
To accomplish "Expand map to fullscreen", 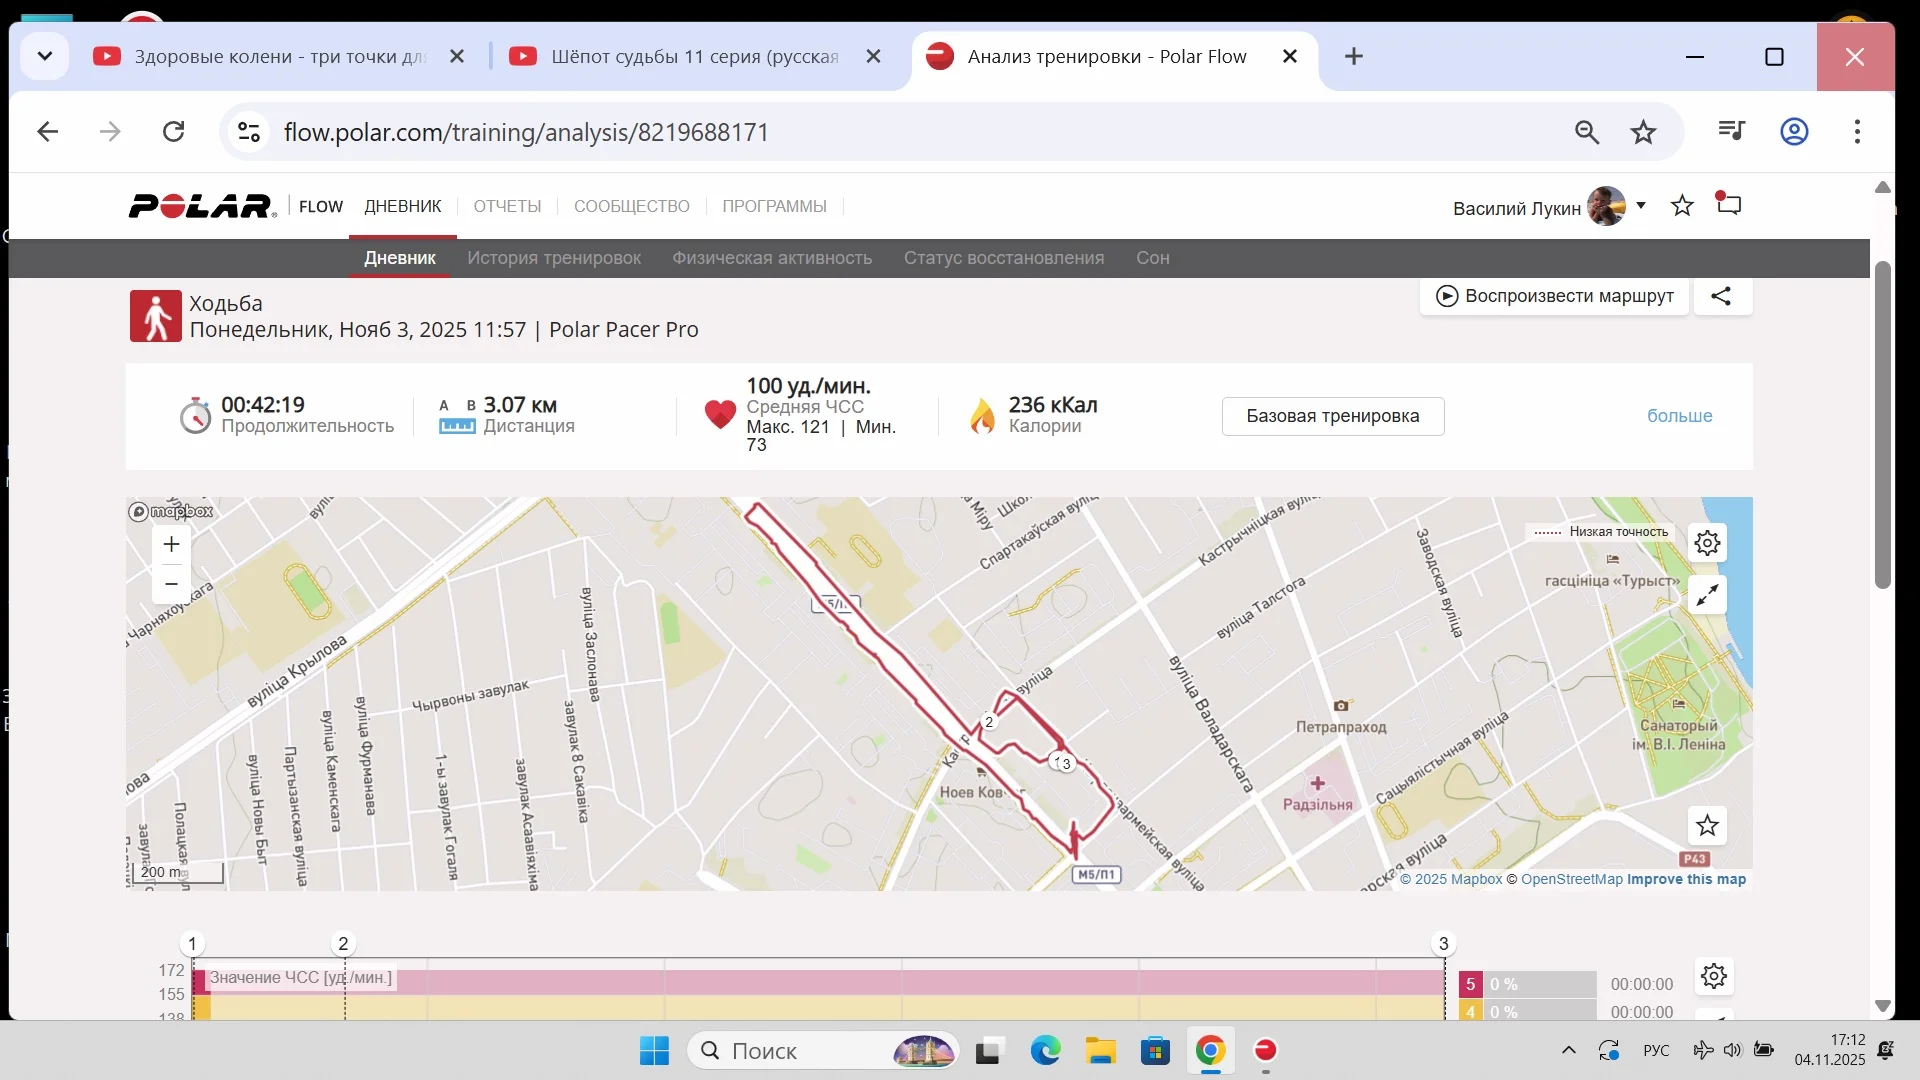I will [x=1707, y=595].
